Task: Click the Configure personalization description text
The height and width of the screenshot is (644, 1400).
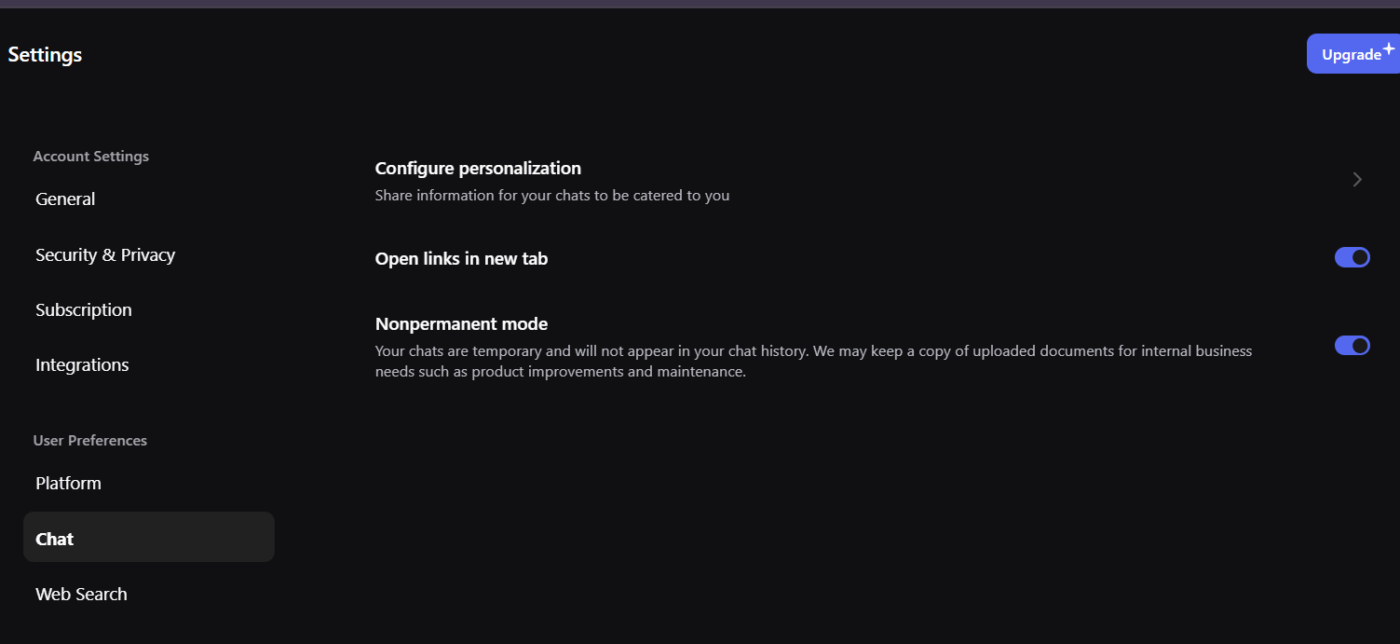Action: click(x=552, y=195)
